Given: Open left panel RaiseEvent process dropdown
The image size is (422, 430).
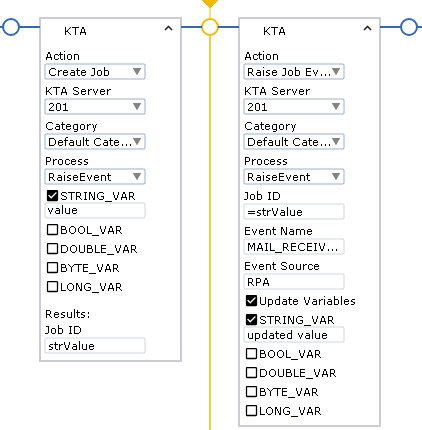Looking at the screenshot, I should pyautogui.click(x=95, y=177).
